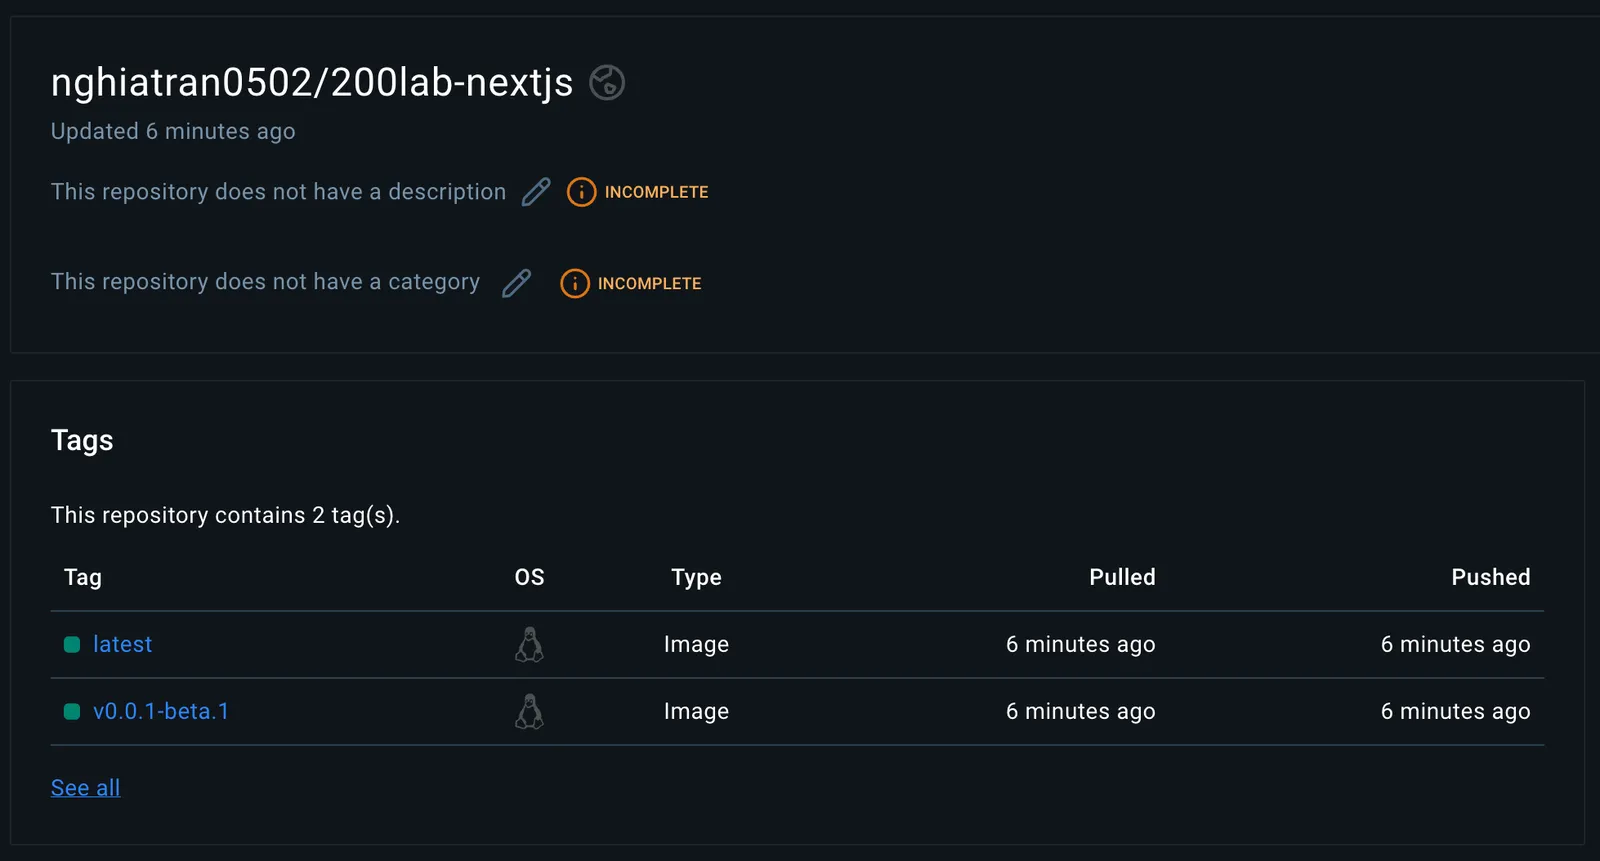Click the category INCOMPLETE info icon

pos(575,283)
